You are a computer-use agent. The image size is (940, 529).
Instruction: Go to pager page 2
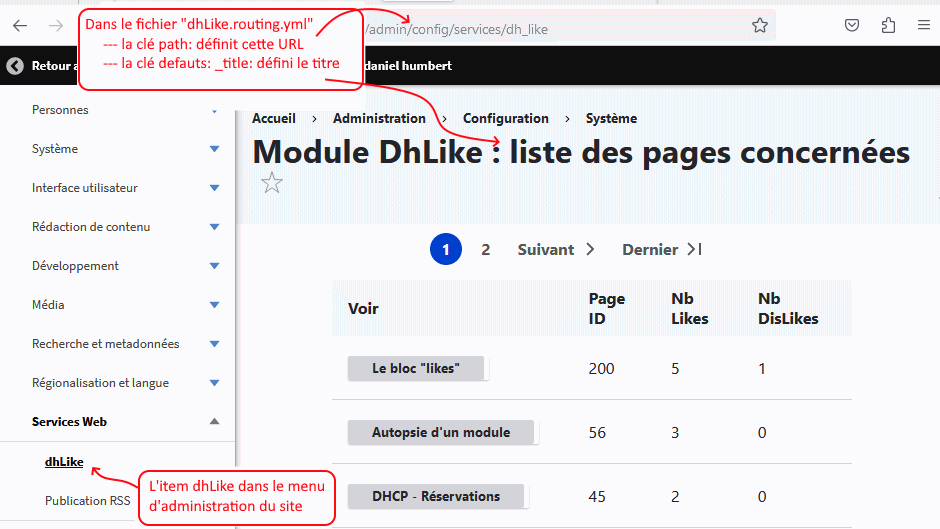coord(486,250)
